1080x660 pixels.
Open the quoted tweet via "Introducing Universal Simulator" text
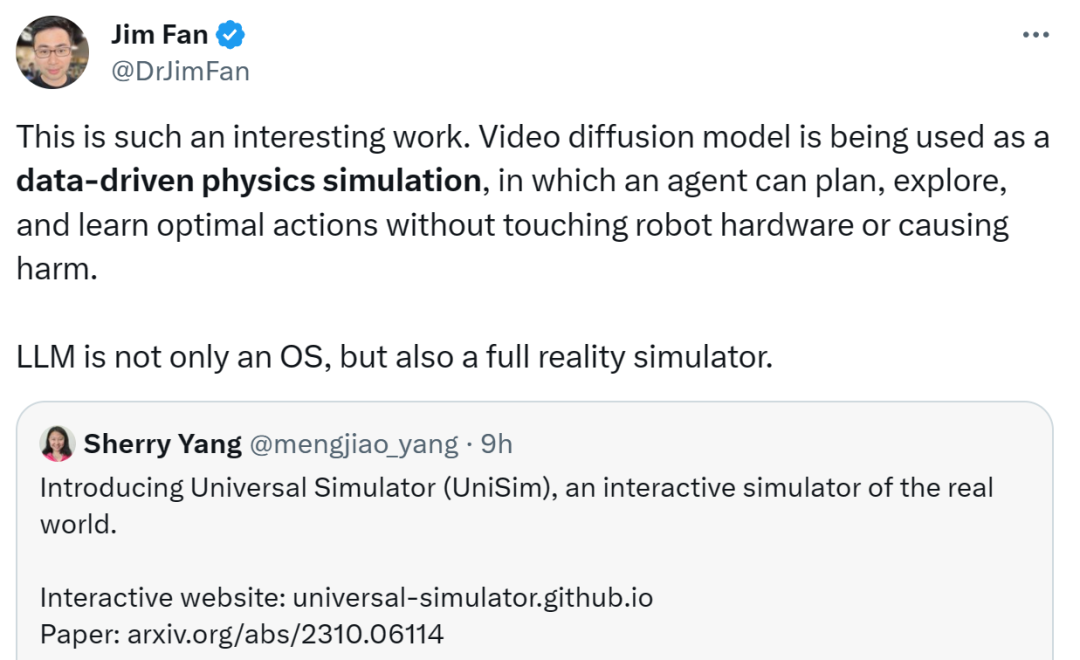coord(300,488)
